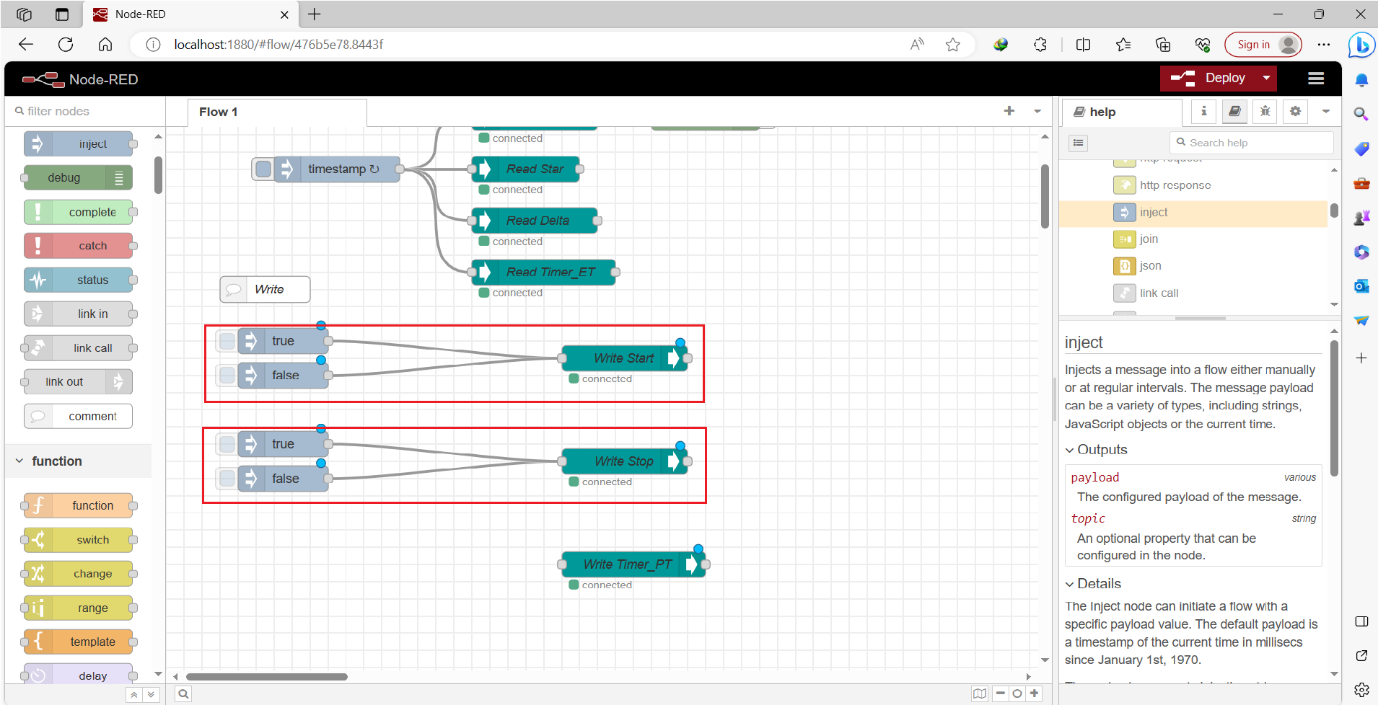
Task: Zoom in on the flow canvas
Action: [x=1035, y=693]
